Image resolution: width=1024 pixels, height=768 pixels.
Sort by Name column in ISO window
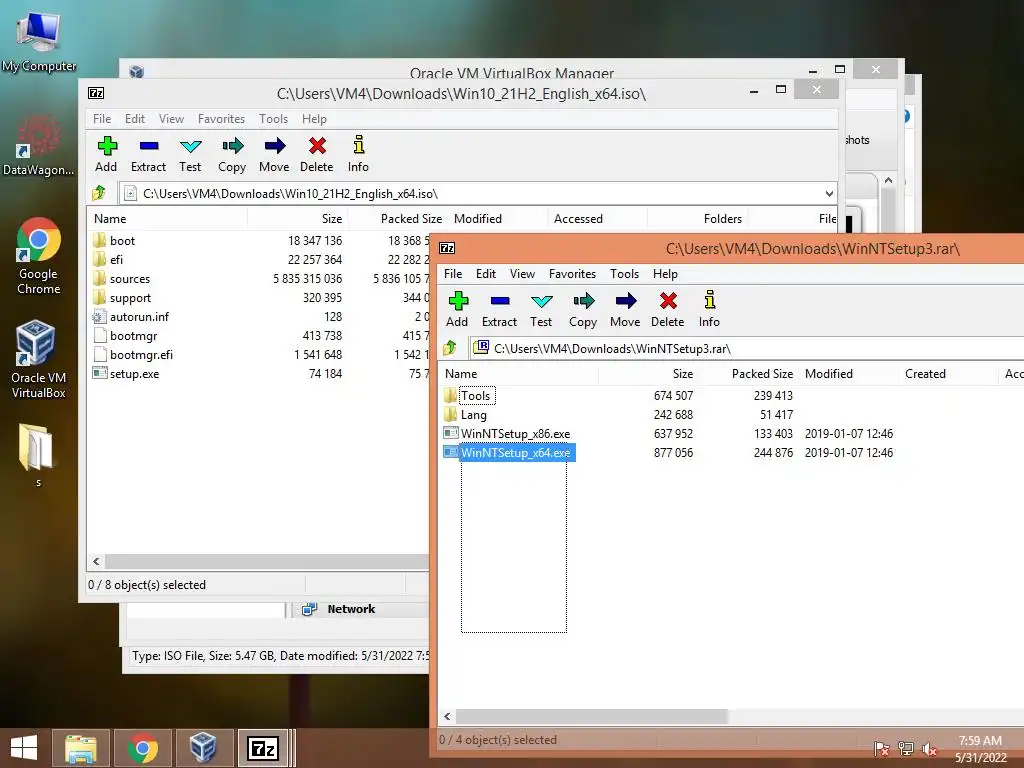[x=167, y=219]
